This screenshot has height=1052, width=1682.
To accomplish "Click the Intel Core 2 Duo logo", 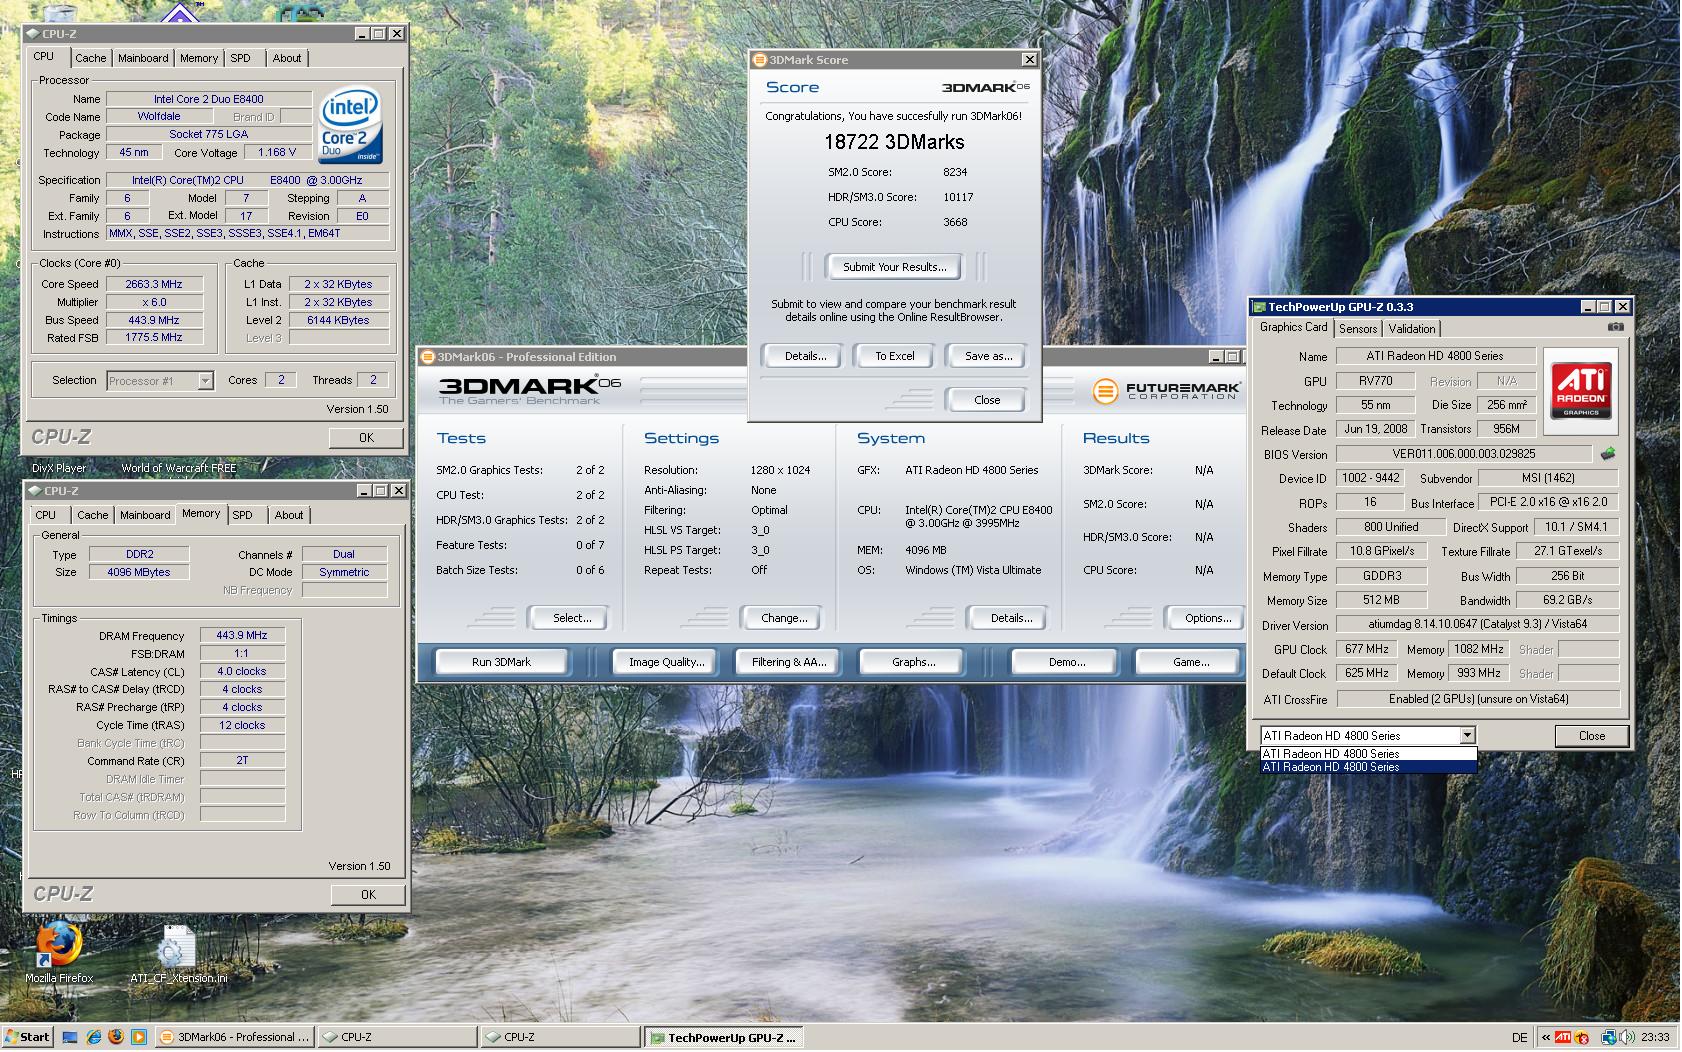I will [350, 126].
